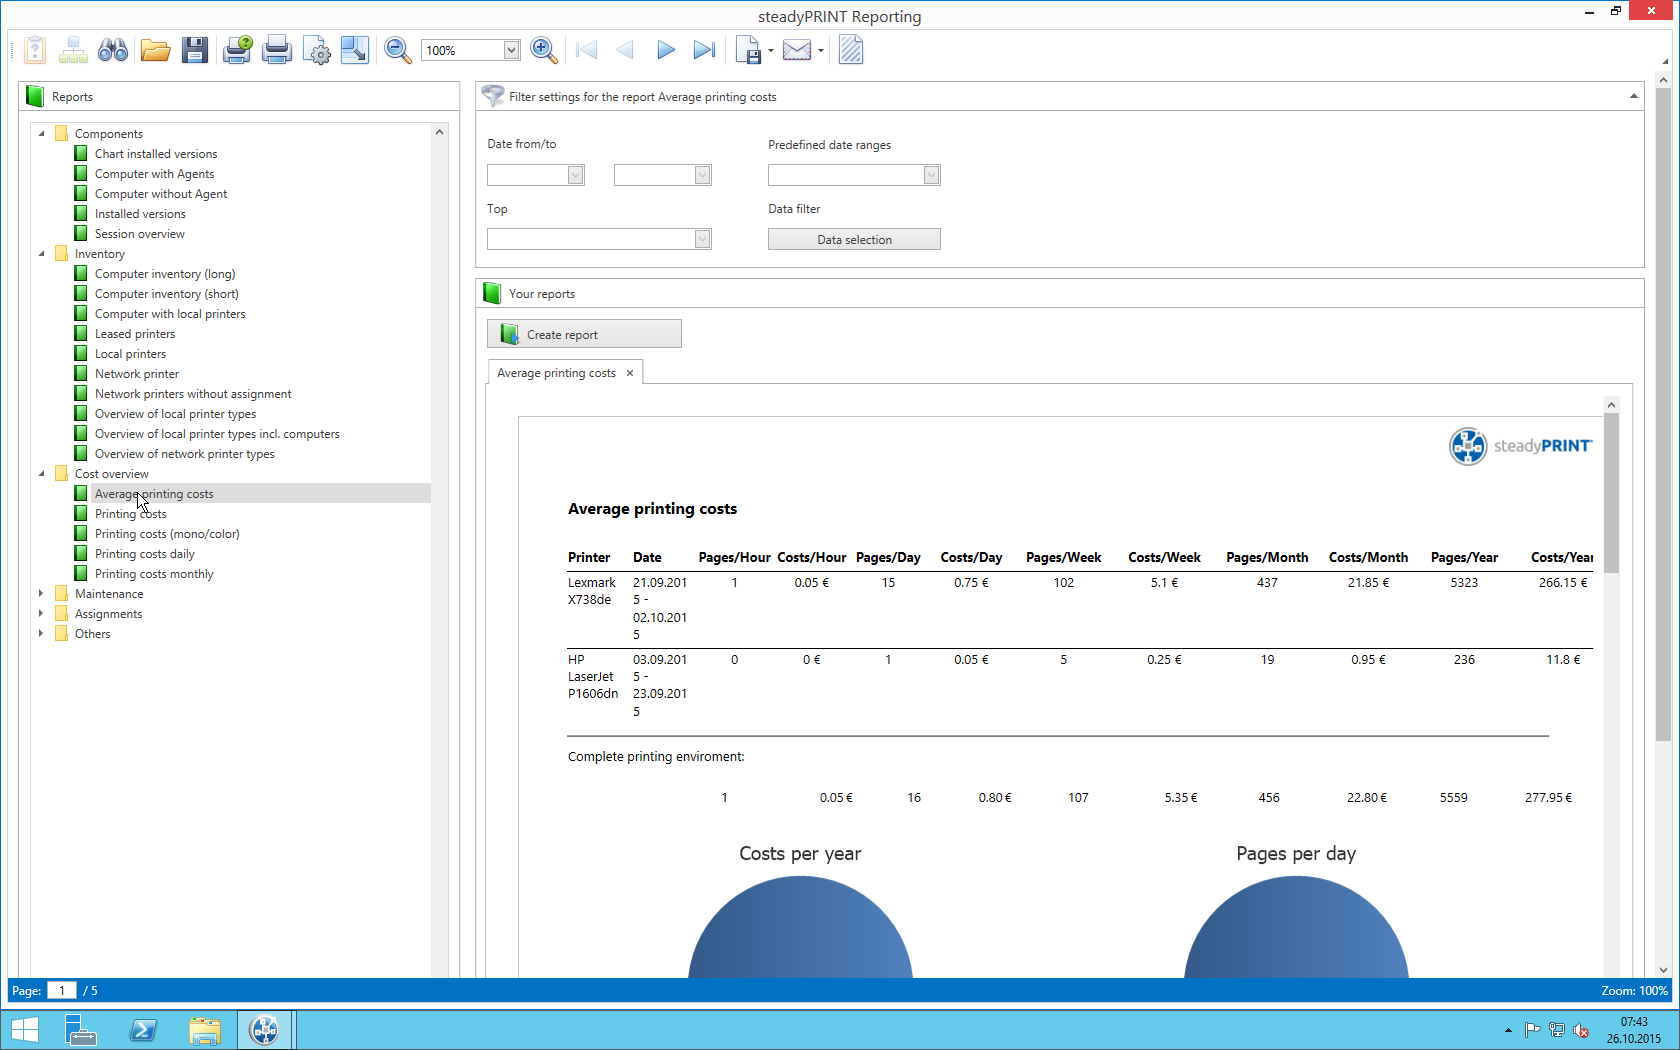The image size is (1680, 1050).
Task: Show hidden tray icons arrow
Action: pos(1508,1030)
